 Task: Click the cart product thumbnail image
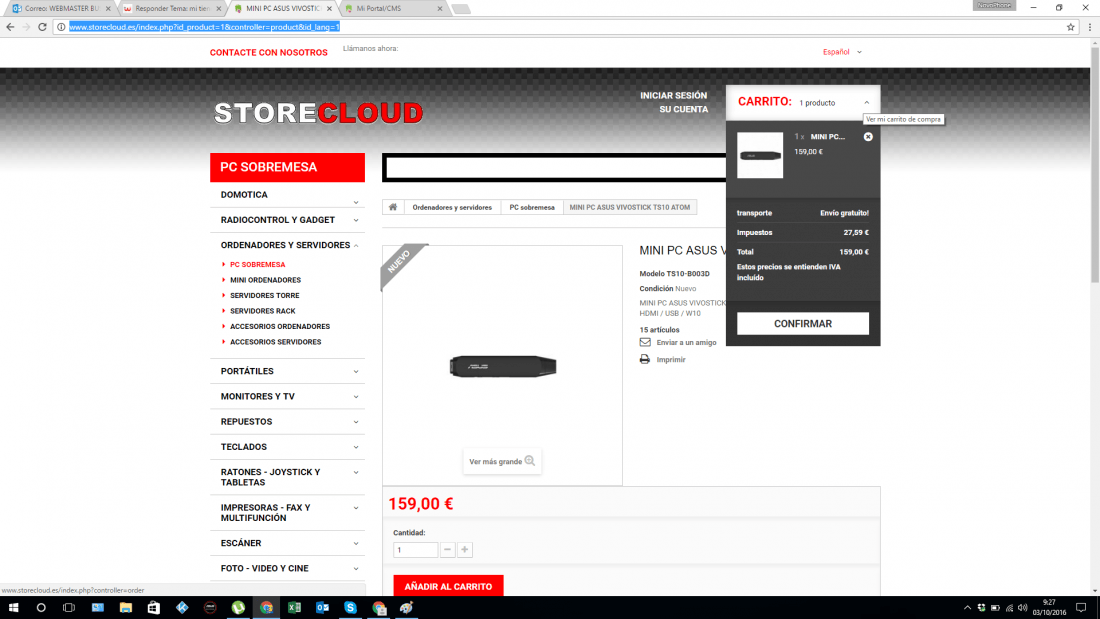760,155
